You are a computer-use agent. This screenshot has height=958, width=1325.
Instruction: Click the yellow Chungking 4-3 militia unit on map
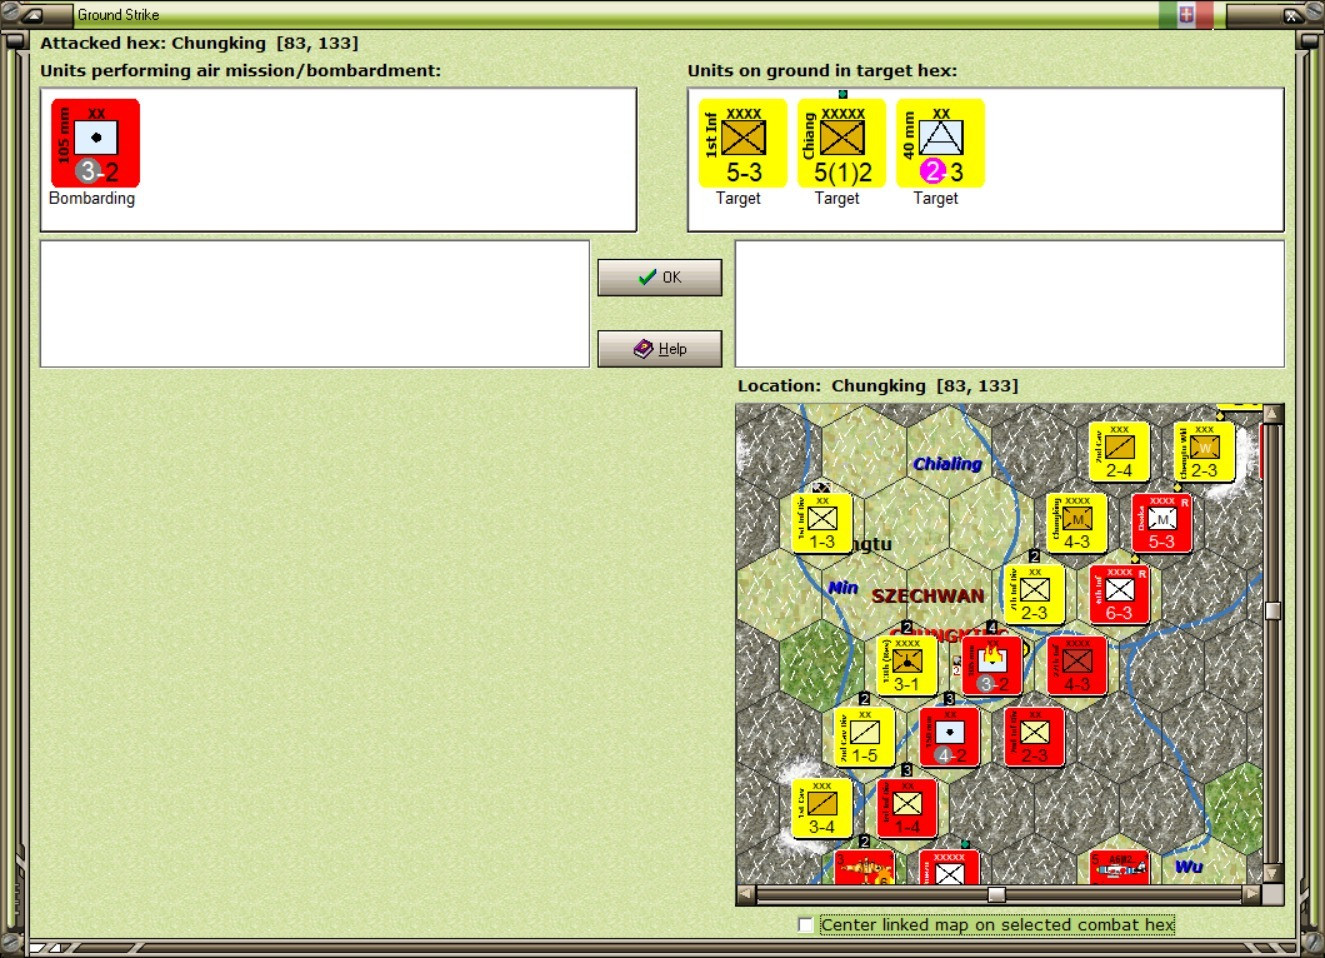1076,523
